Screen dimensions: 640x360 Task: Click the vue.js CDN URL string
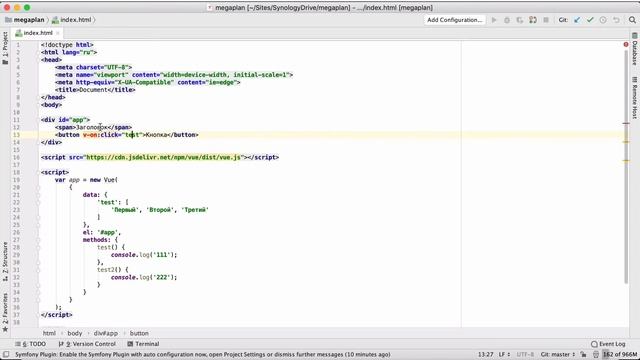(164, 157)
